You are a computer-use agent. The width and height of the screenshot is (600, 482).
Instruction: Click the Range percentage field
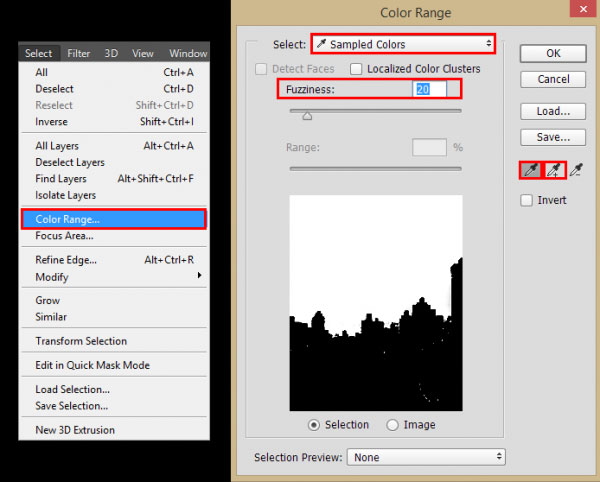point(429,147)
